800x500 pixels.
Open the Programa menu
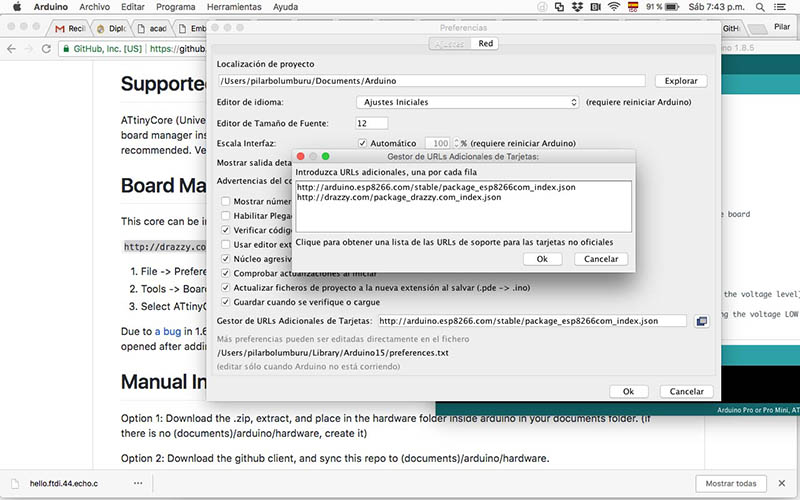[176, 7]
